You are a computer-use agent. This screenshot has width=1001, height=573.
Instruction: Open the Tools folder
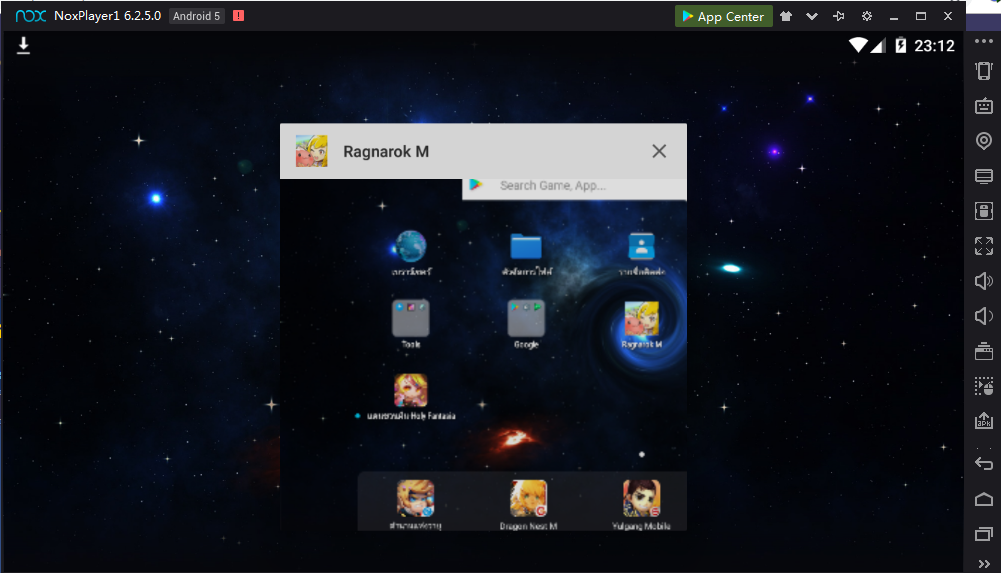point(410,318)
